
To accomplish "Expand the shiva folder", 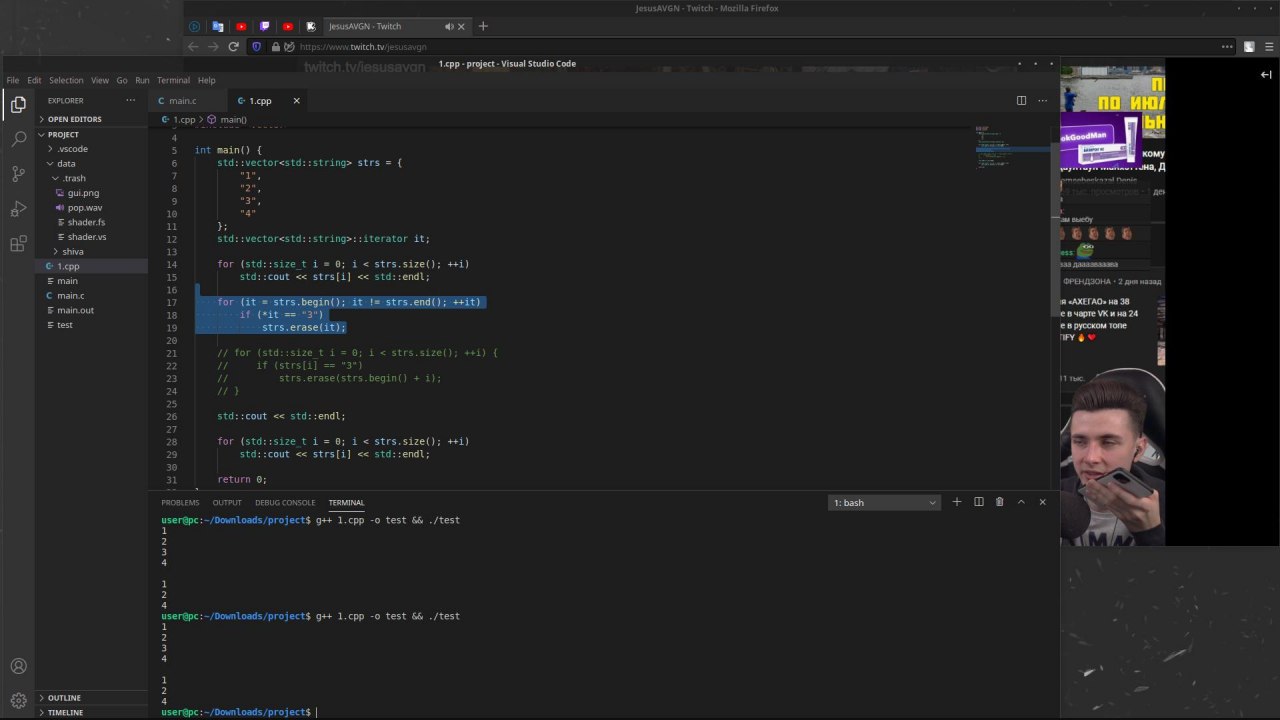I will click(72, 252).
